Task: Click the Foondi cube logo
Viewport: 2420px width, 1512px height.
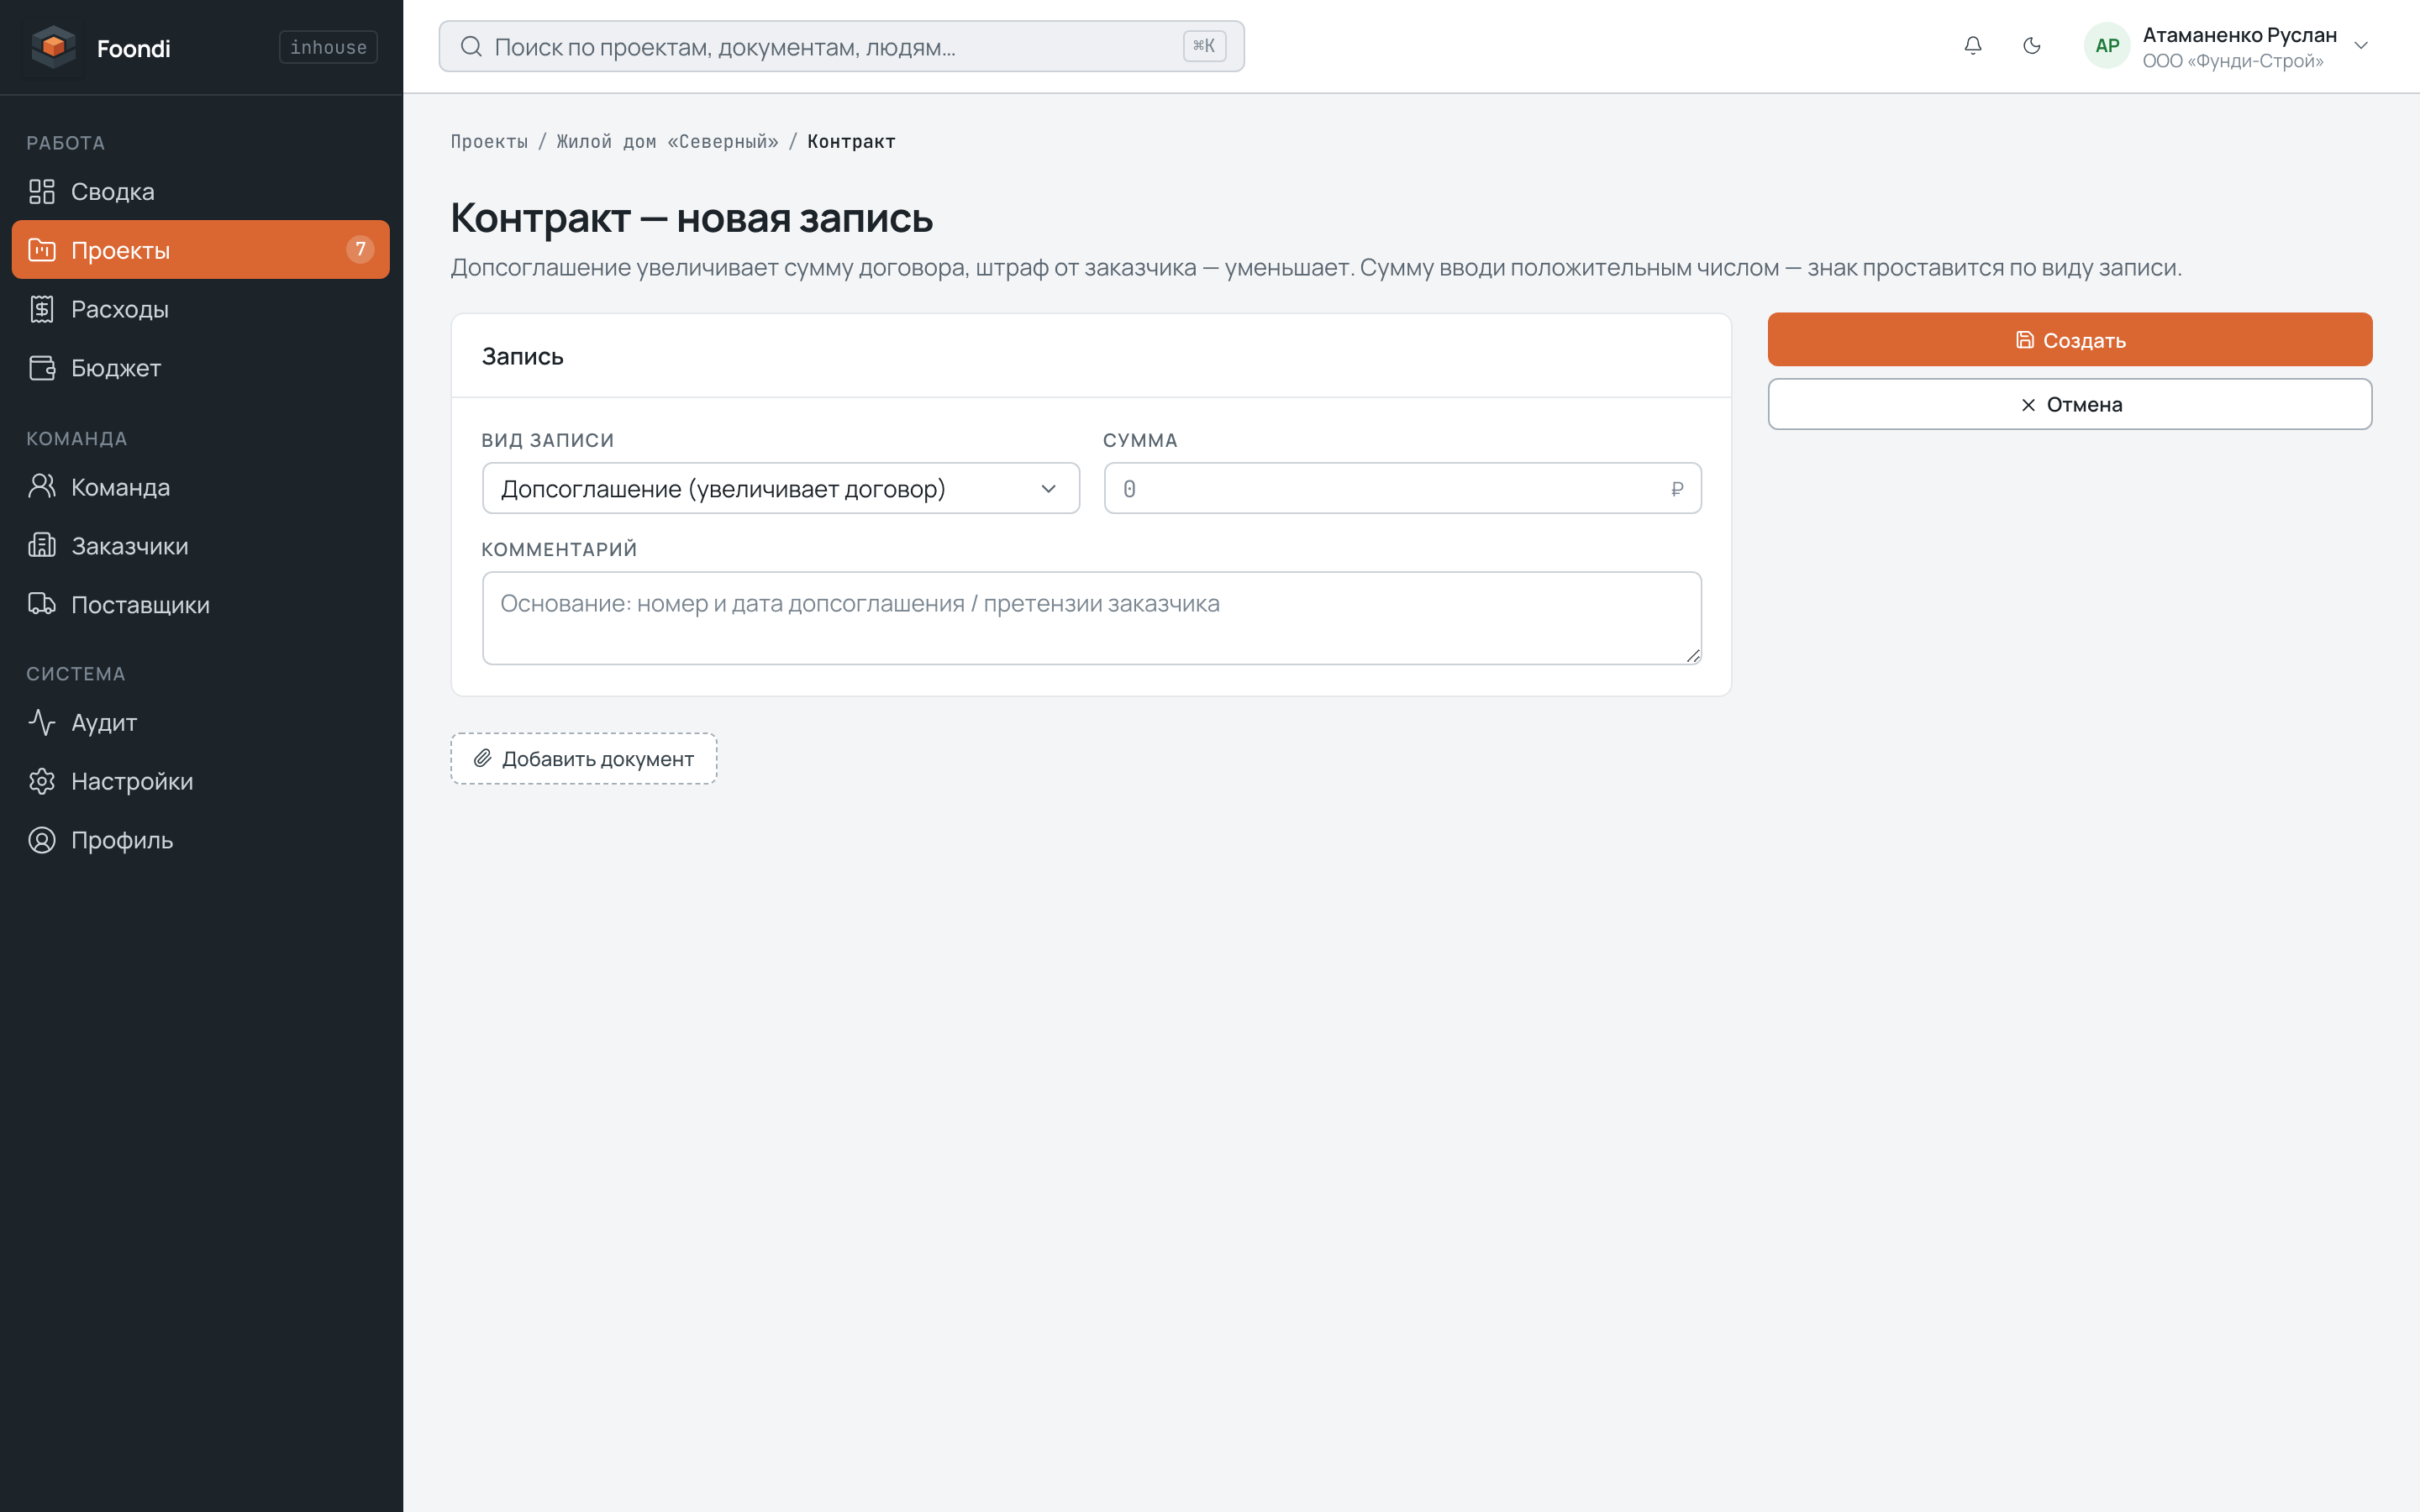Action: [54, 47]
